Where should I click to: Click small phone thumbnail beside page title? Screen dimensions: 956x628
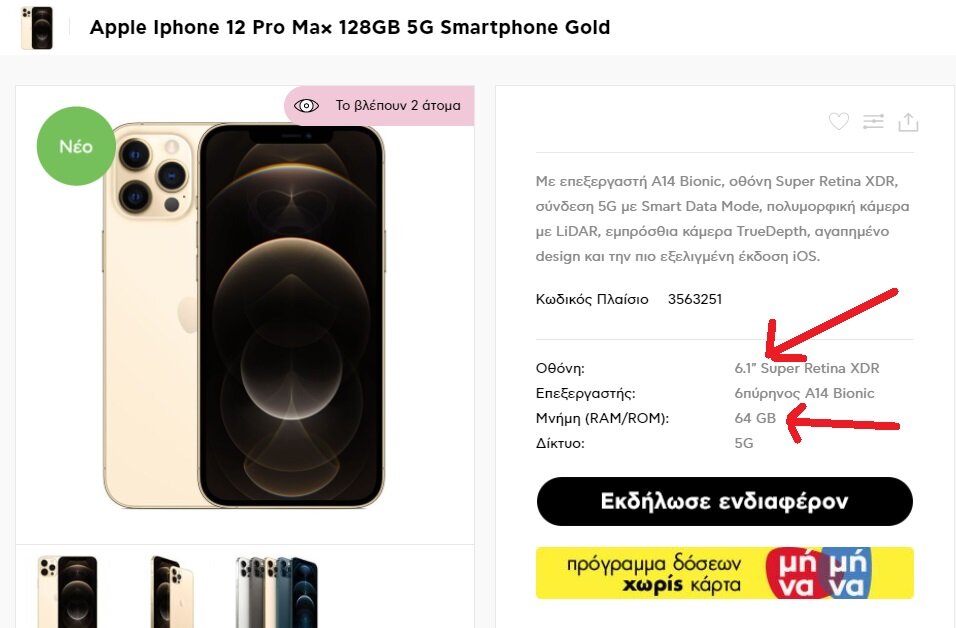[37, 28]
